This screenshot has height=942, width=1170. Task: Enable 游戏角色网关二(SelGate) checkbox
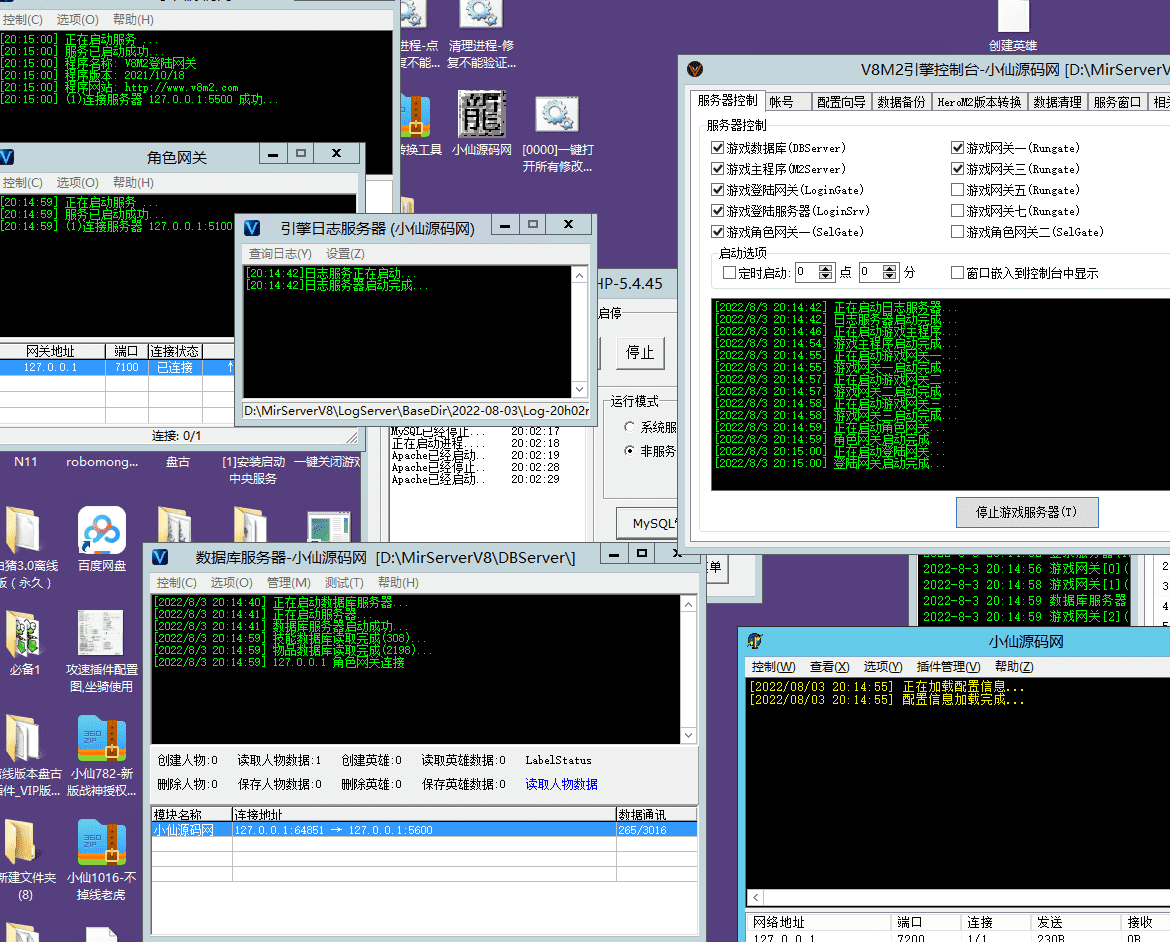click(x=957, y=231)
